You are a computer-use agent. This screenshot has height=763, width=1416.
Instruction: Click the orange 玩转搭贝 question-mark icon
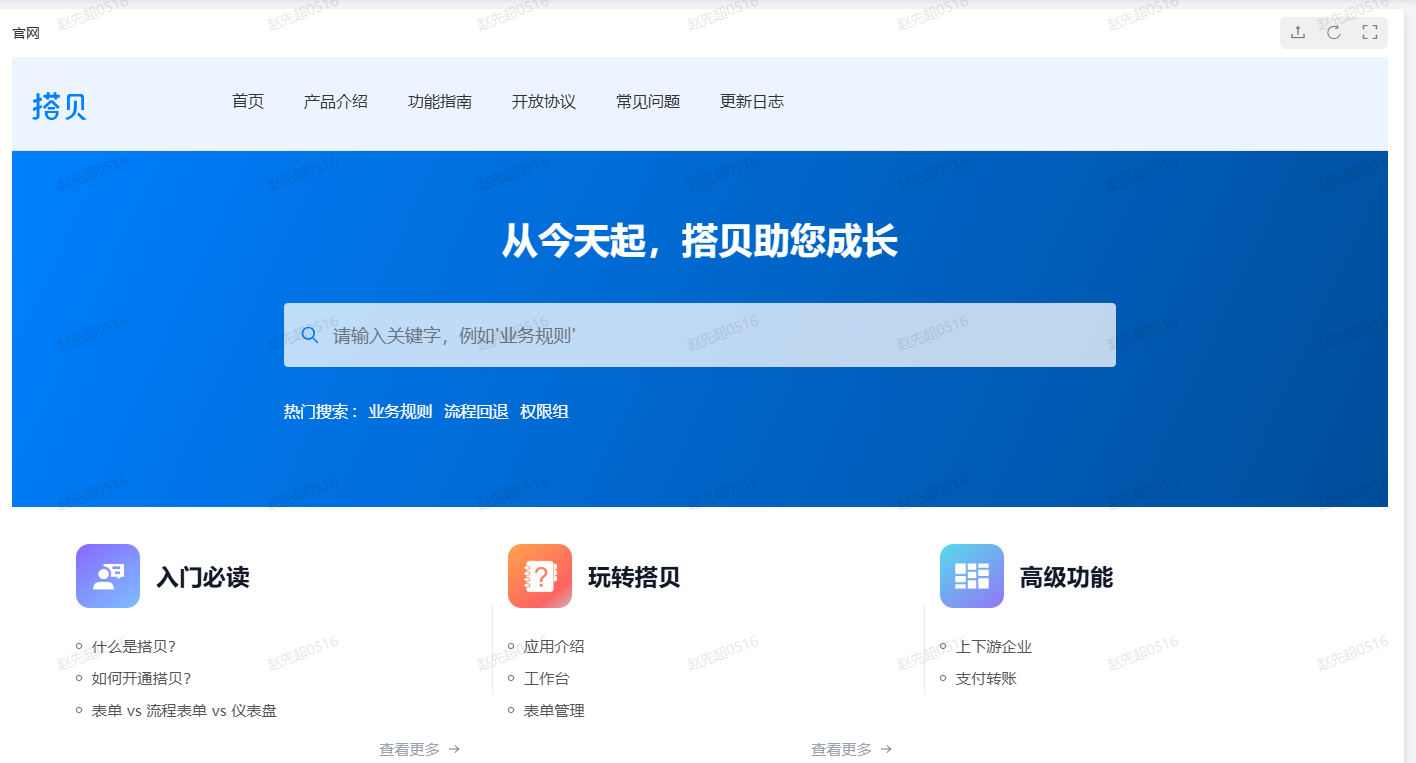click(x=539, y=576)
